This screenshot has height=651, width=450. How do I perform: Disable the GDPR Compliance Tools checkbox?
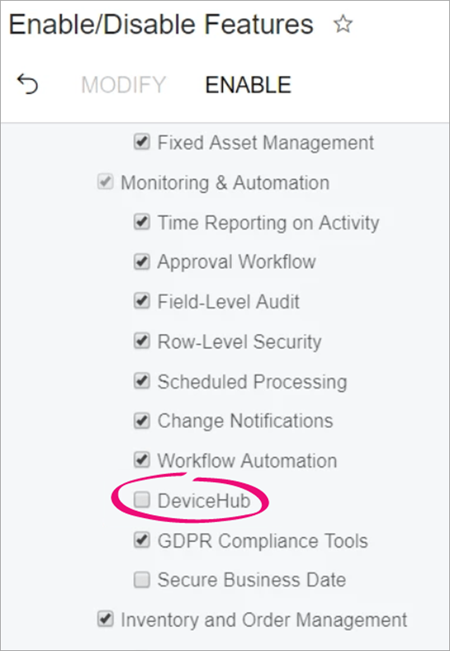pyautogui.click(x=142, y=540)
